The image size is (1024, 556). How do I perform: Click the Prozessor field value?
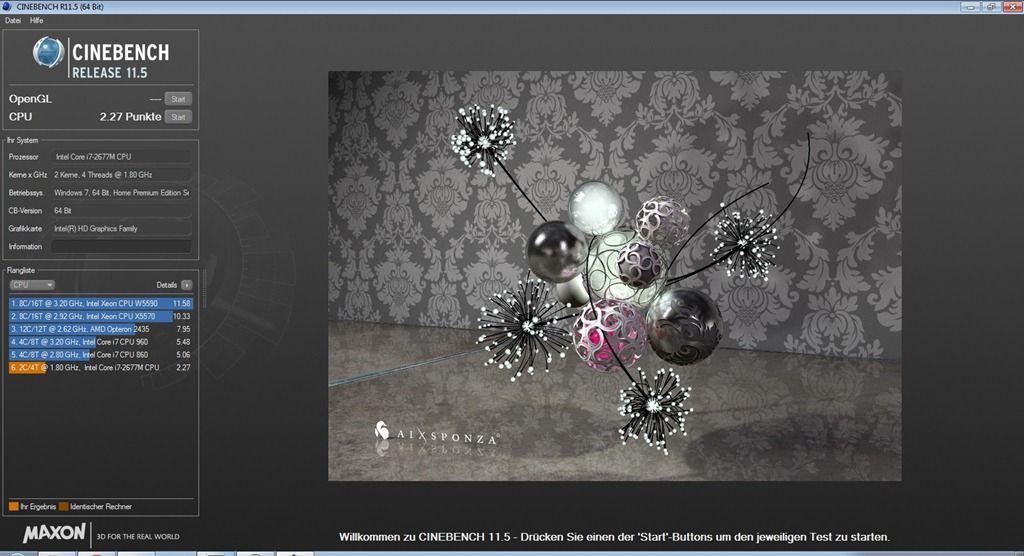pyautogui.click(x=121, y=157)
